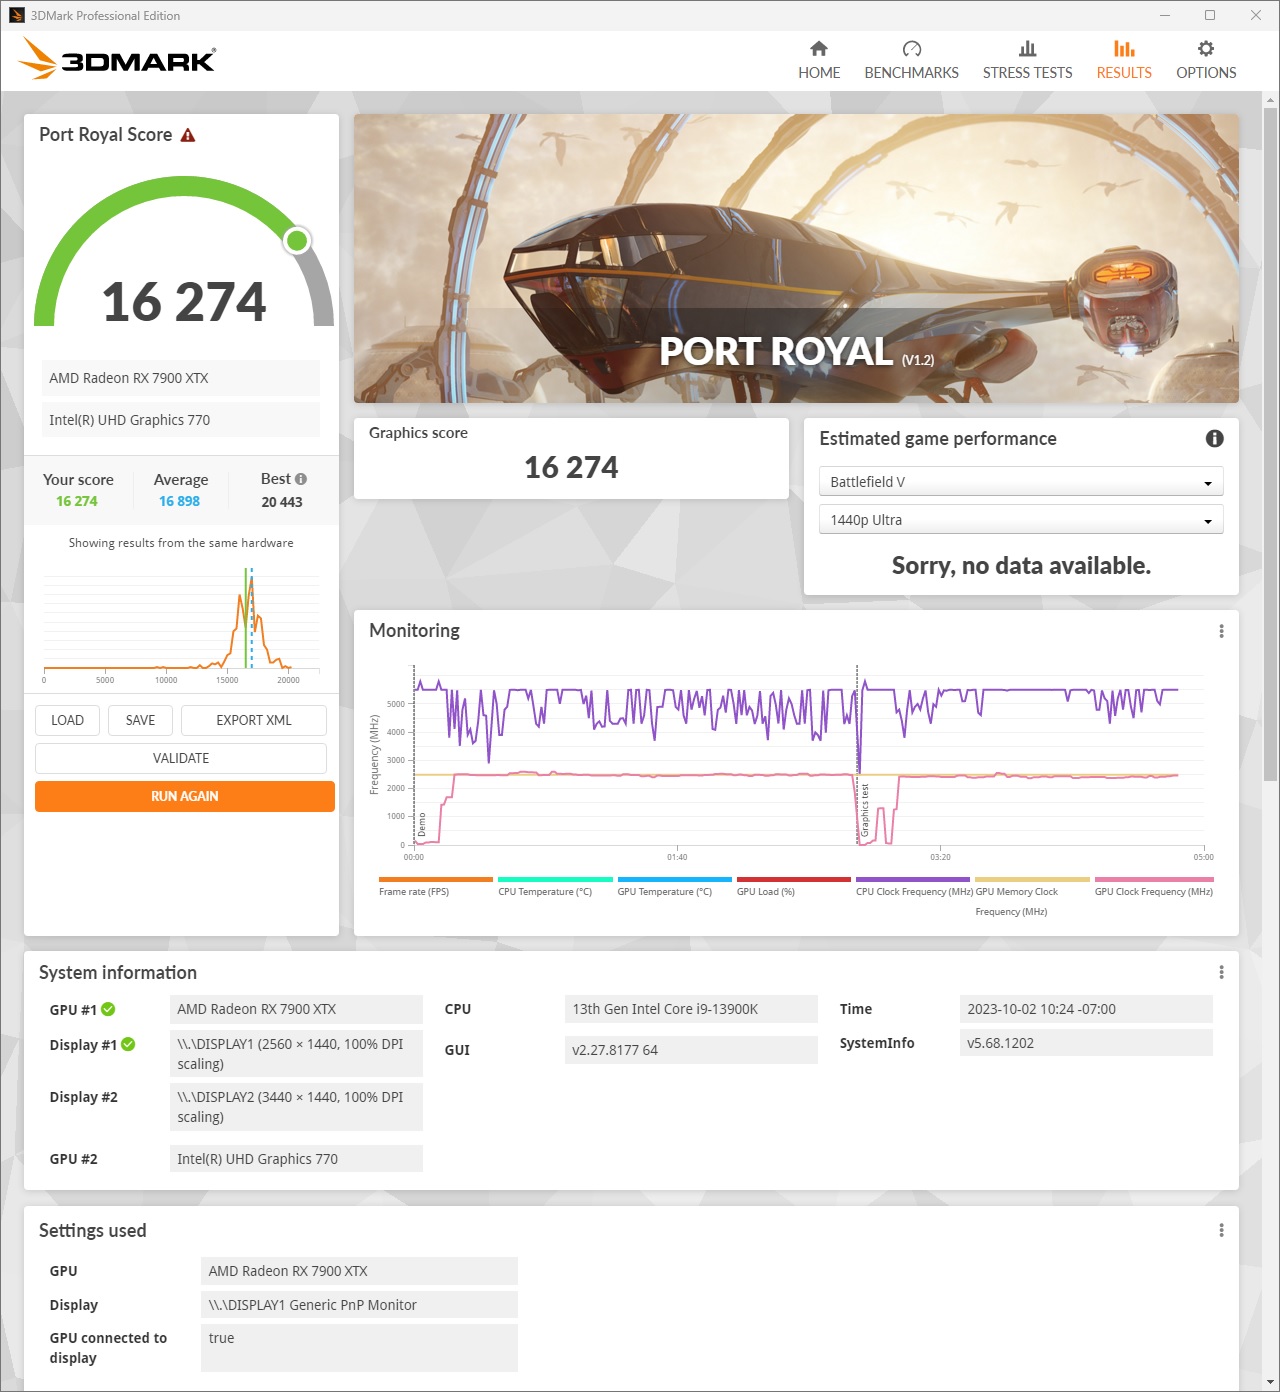Click Showing results from the same hardware text
Screen dimensions: 1280x1392
[x=181, y=543]
